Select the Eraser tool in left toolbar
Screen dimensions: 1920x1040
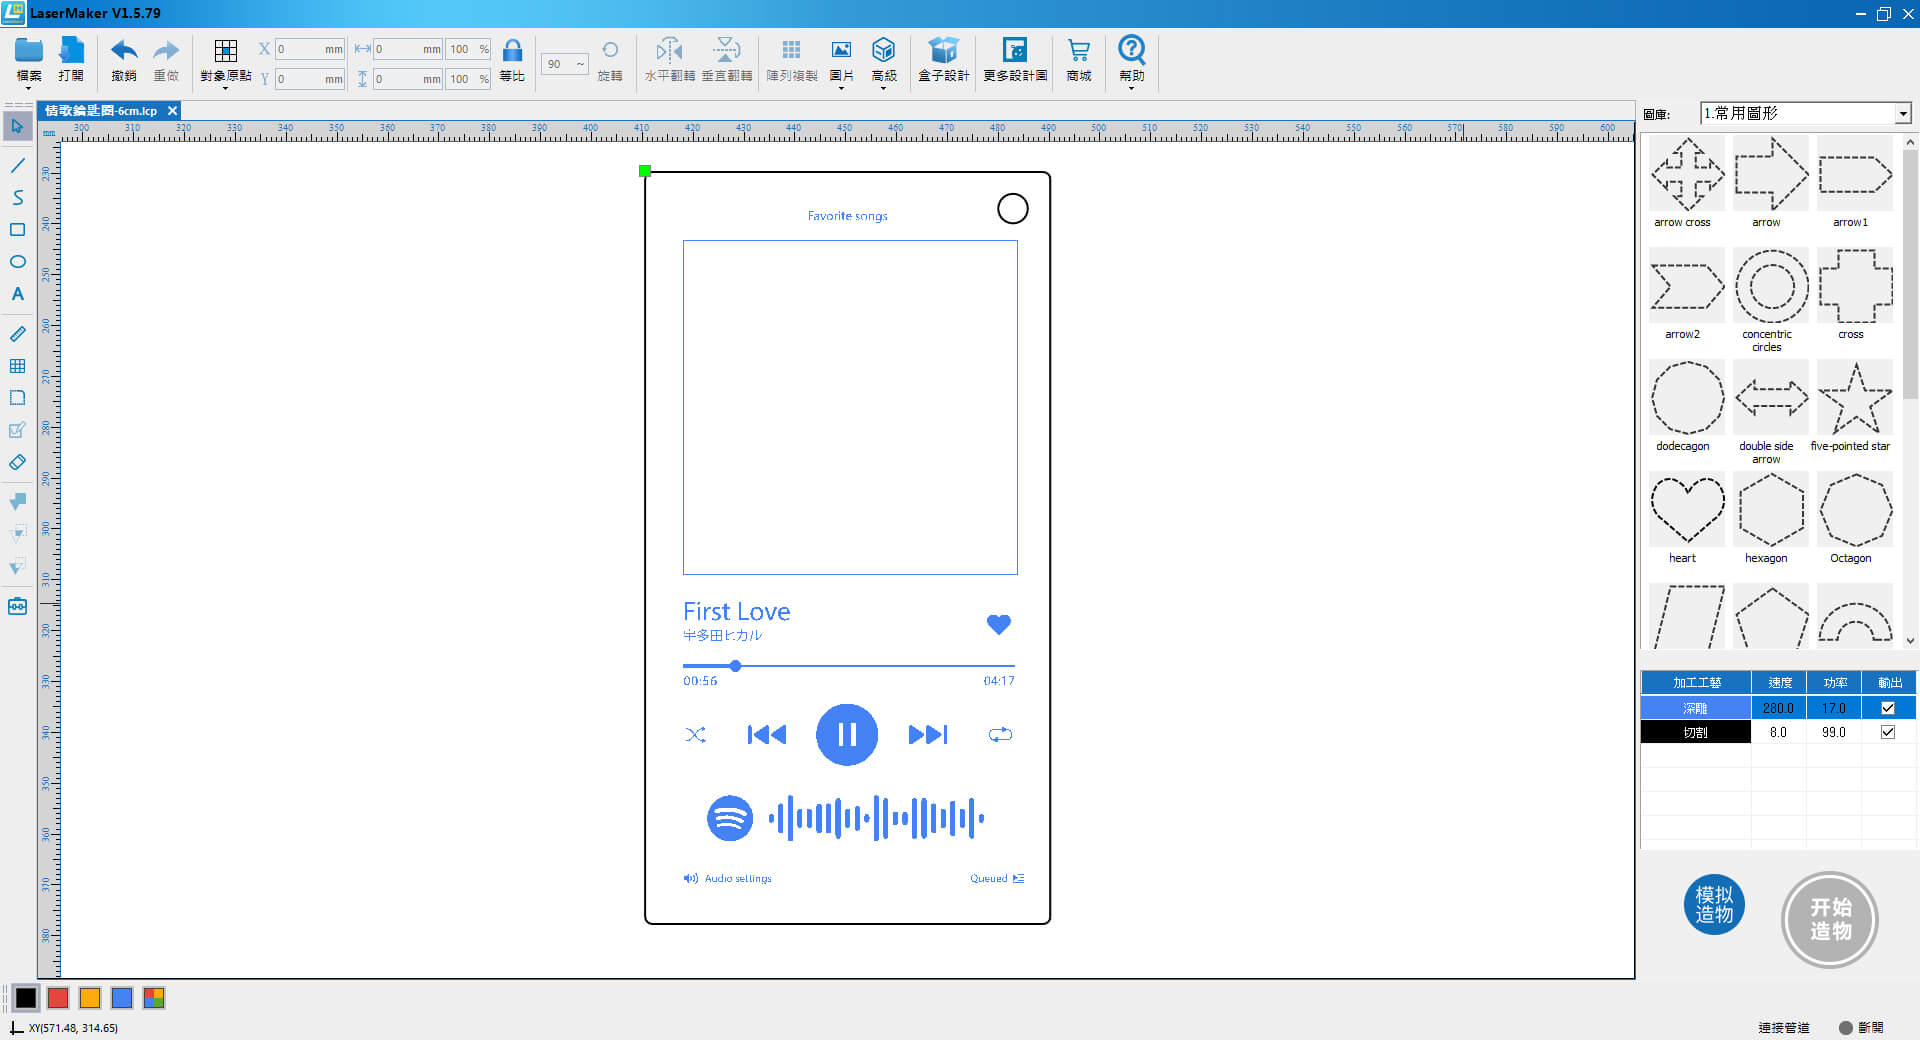(17, 463)
